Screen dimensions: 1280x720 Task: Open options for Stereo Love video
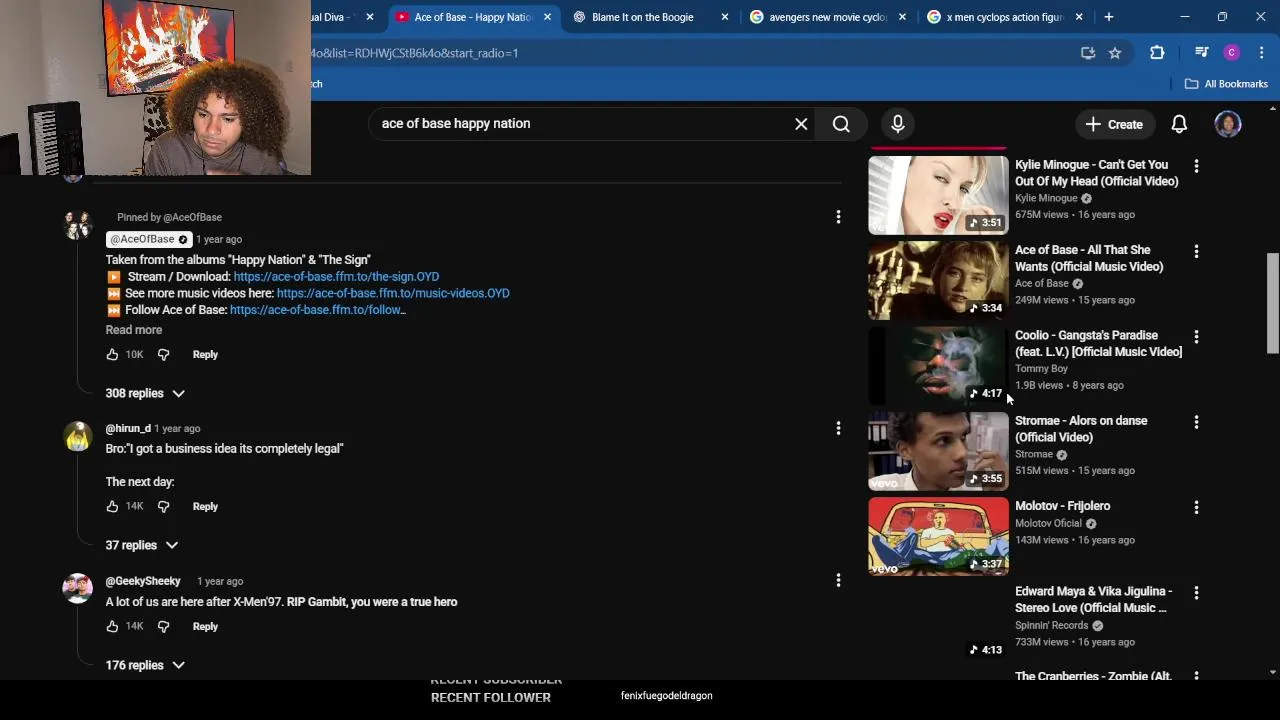1196,593
